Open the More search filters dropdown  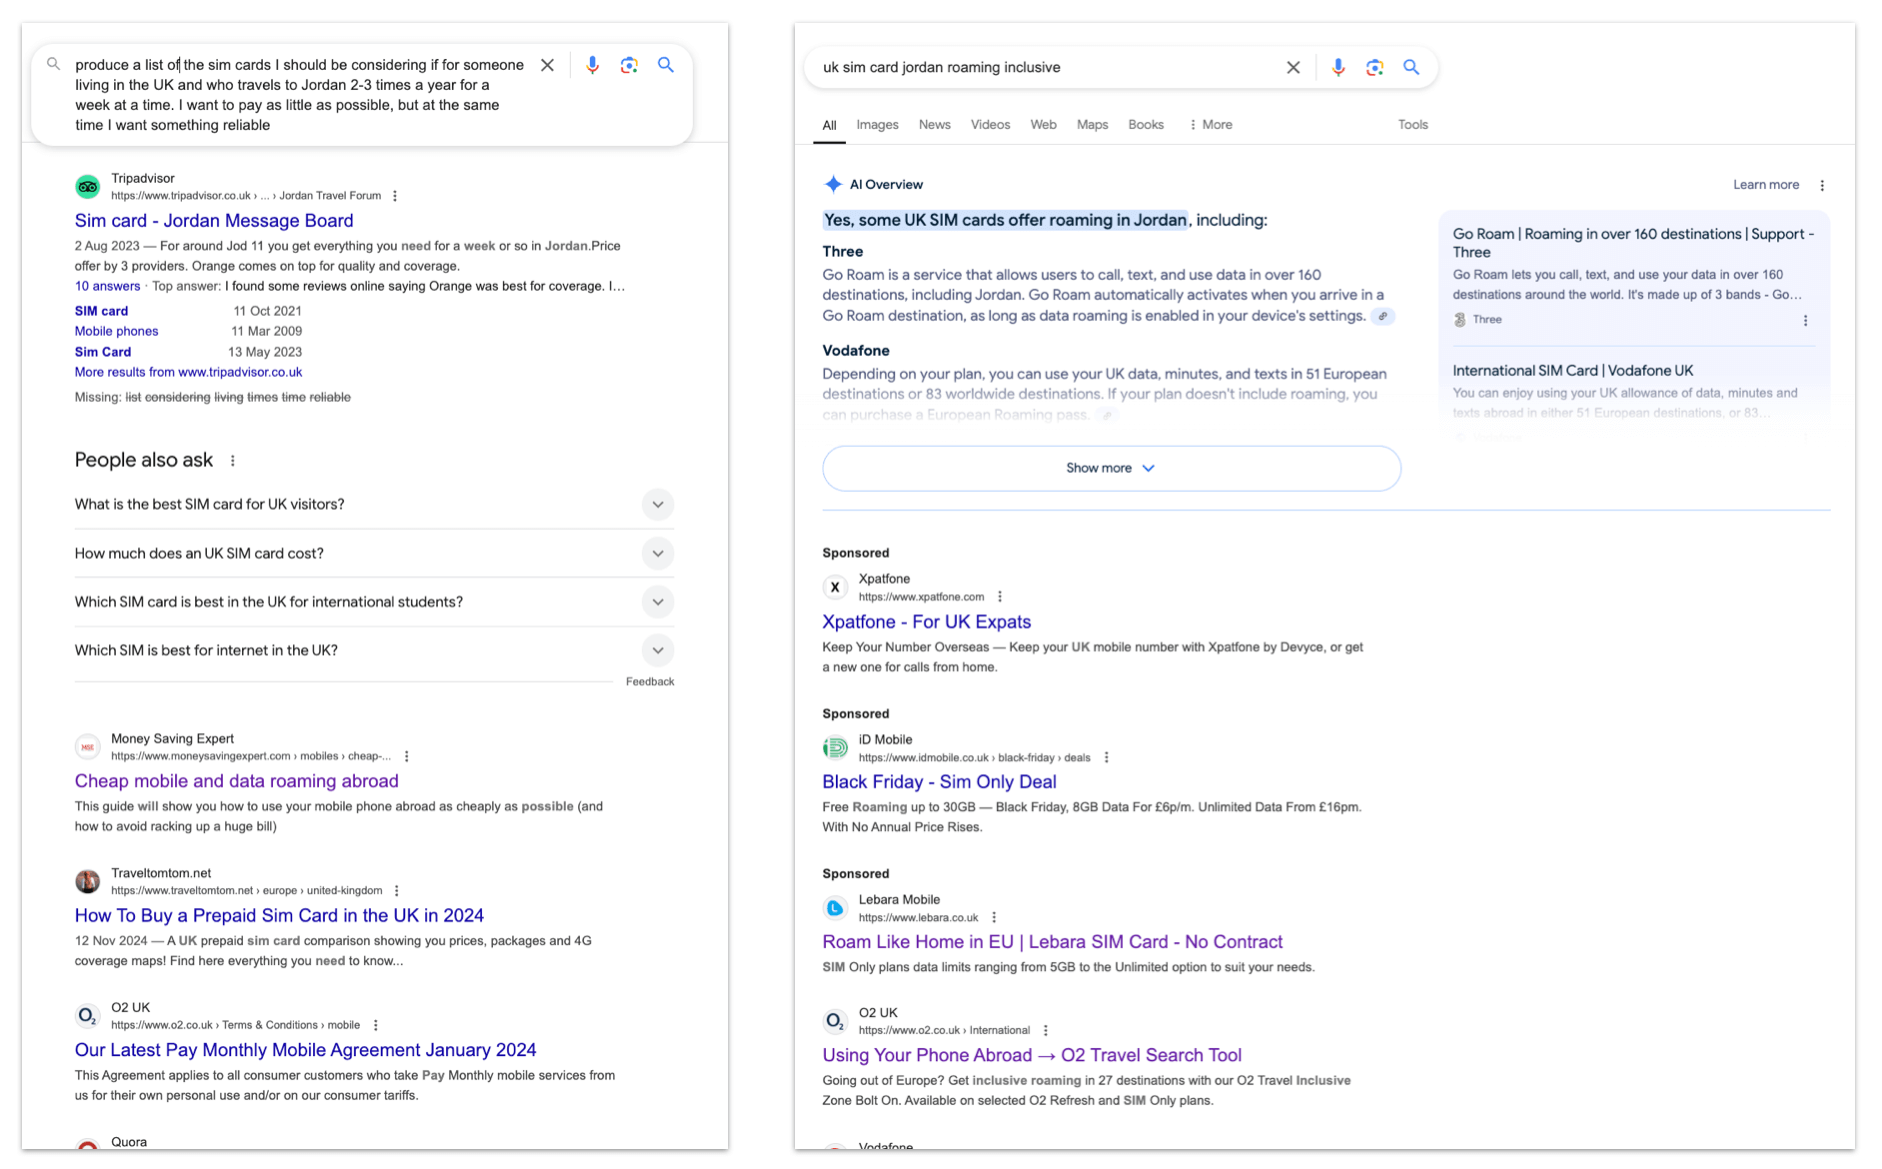1210,125
